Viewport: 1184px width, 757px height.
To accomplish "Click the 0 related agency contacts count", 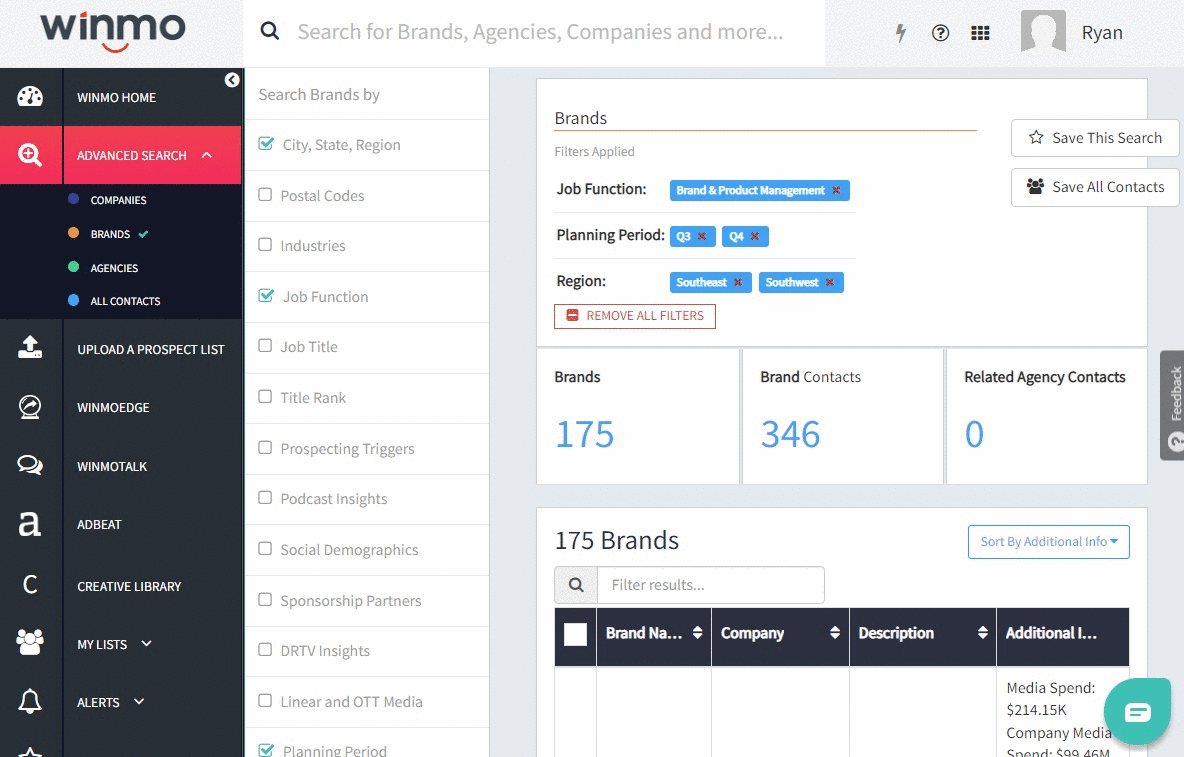I will click(974, 435).
